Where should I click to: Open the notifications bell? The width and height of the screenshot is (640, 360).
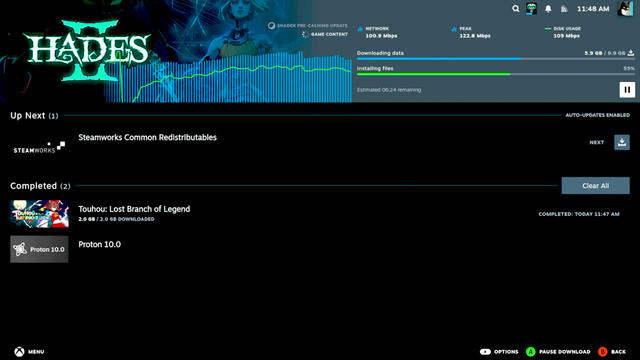(548, 9)
